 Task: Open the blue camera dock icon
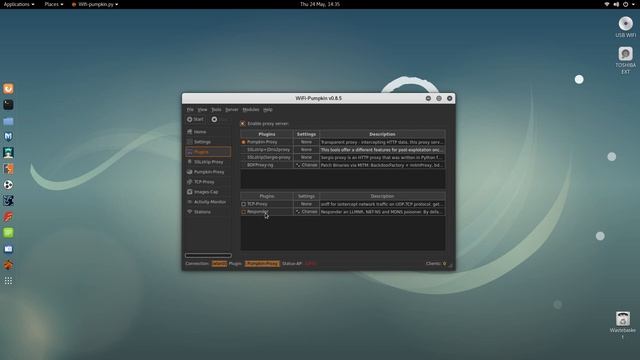8,249
